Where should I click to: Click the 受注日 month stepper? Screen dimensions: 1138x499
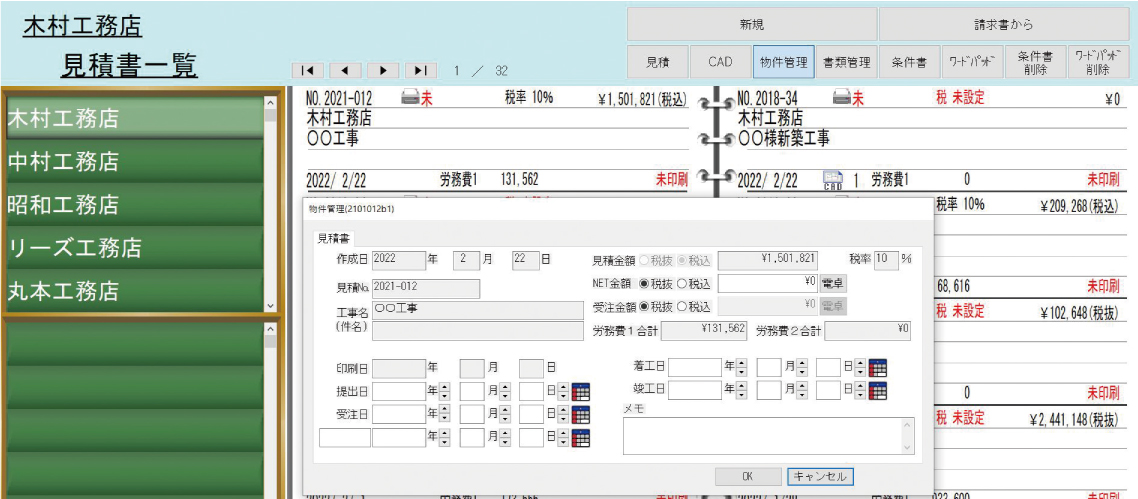(x=503, y=415)
